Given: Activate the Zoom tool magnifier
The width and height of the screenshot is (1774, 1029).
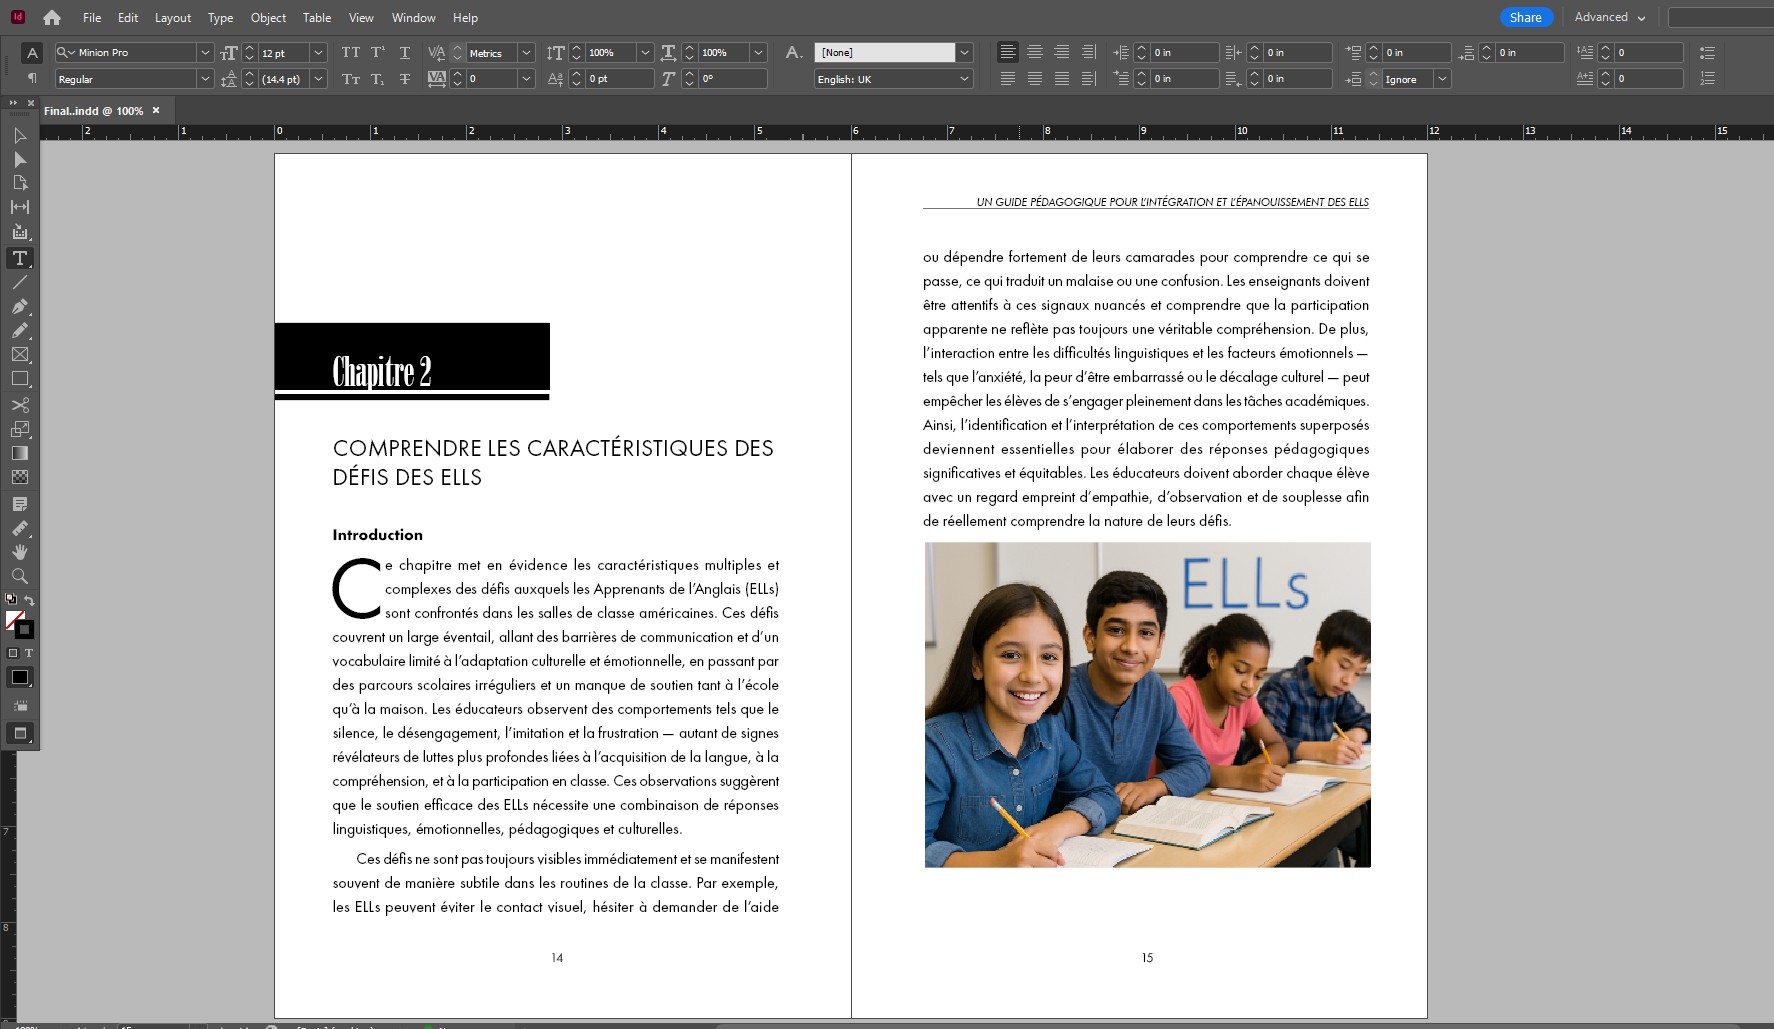Looking at the screenshot, I should coord(20,576).
